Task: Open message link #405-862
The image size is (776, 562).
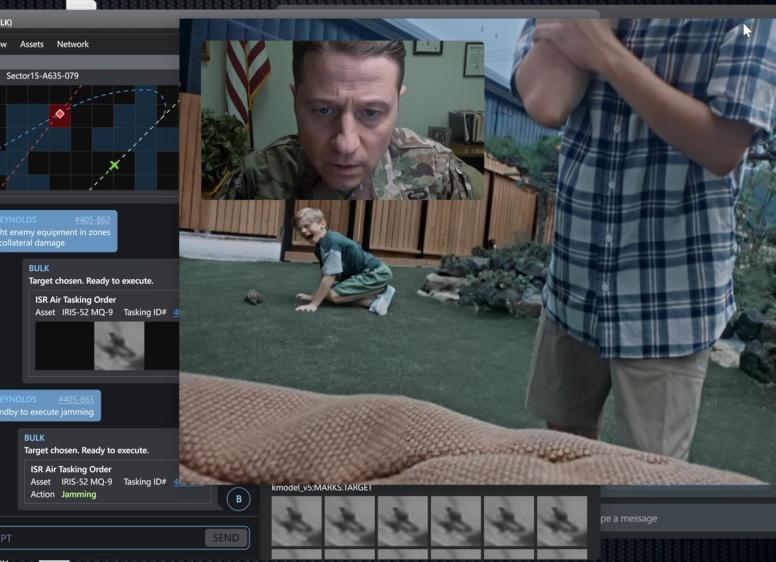Action: pyautogui.click(x=93, y=220)
